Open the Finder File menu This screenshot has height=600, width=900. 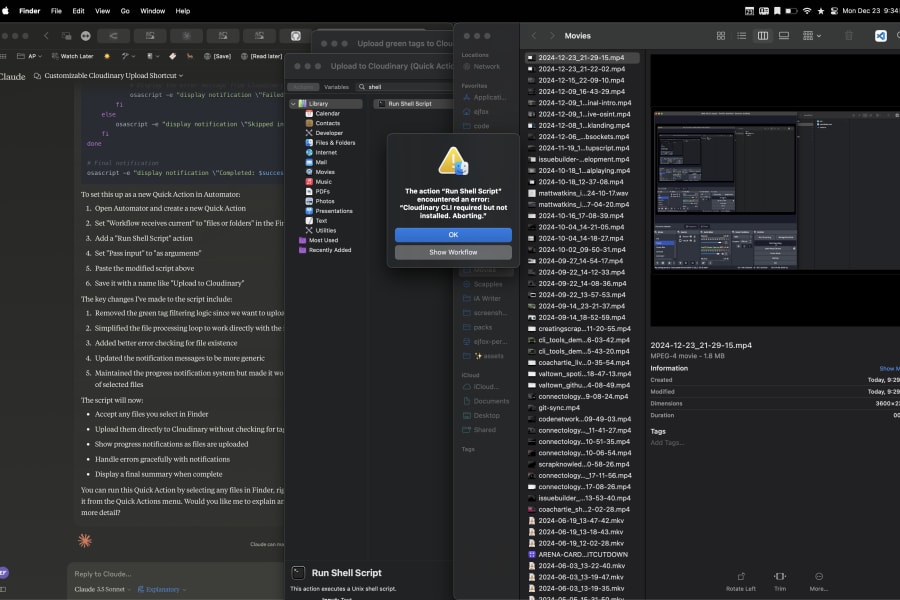click(56, 11)
